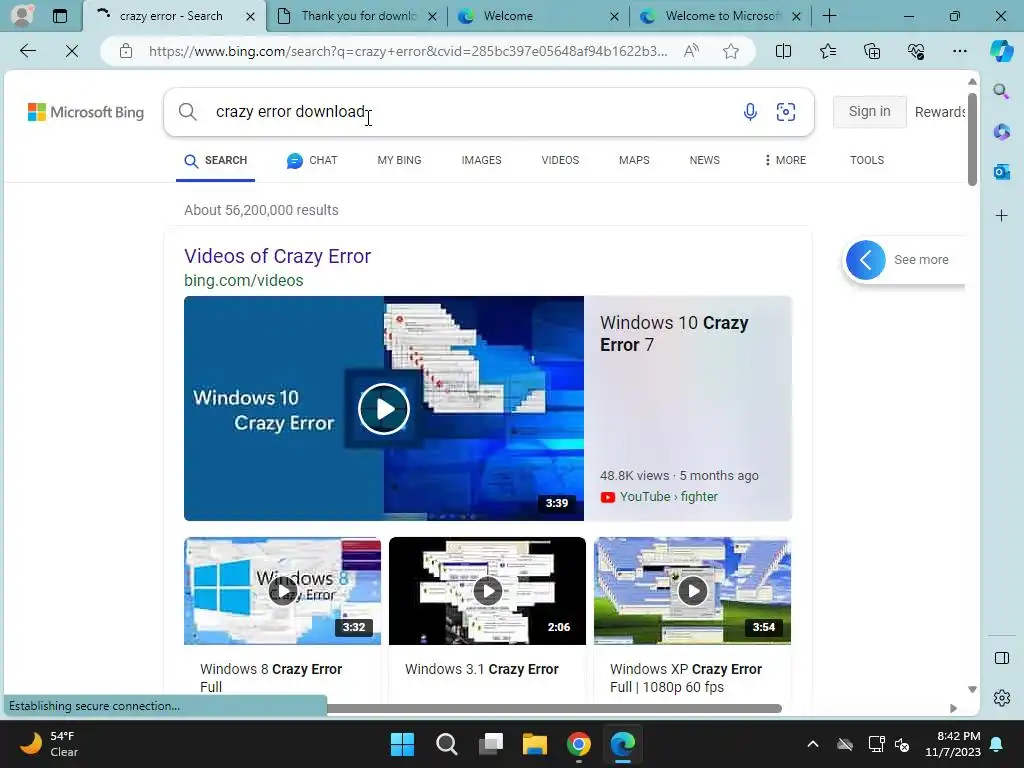Add a sidebar app with plus
1024x768 pixels.
tap(1002, 216)
